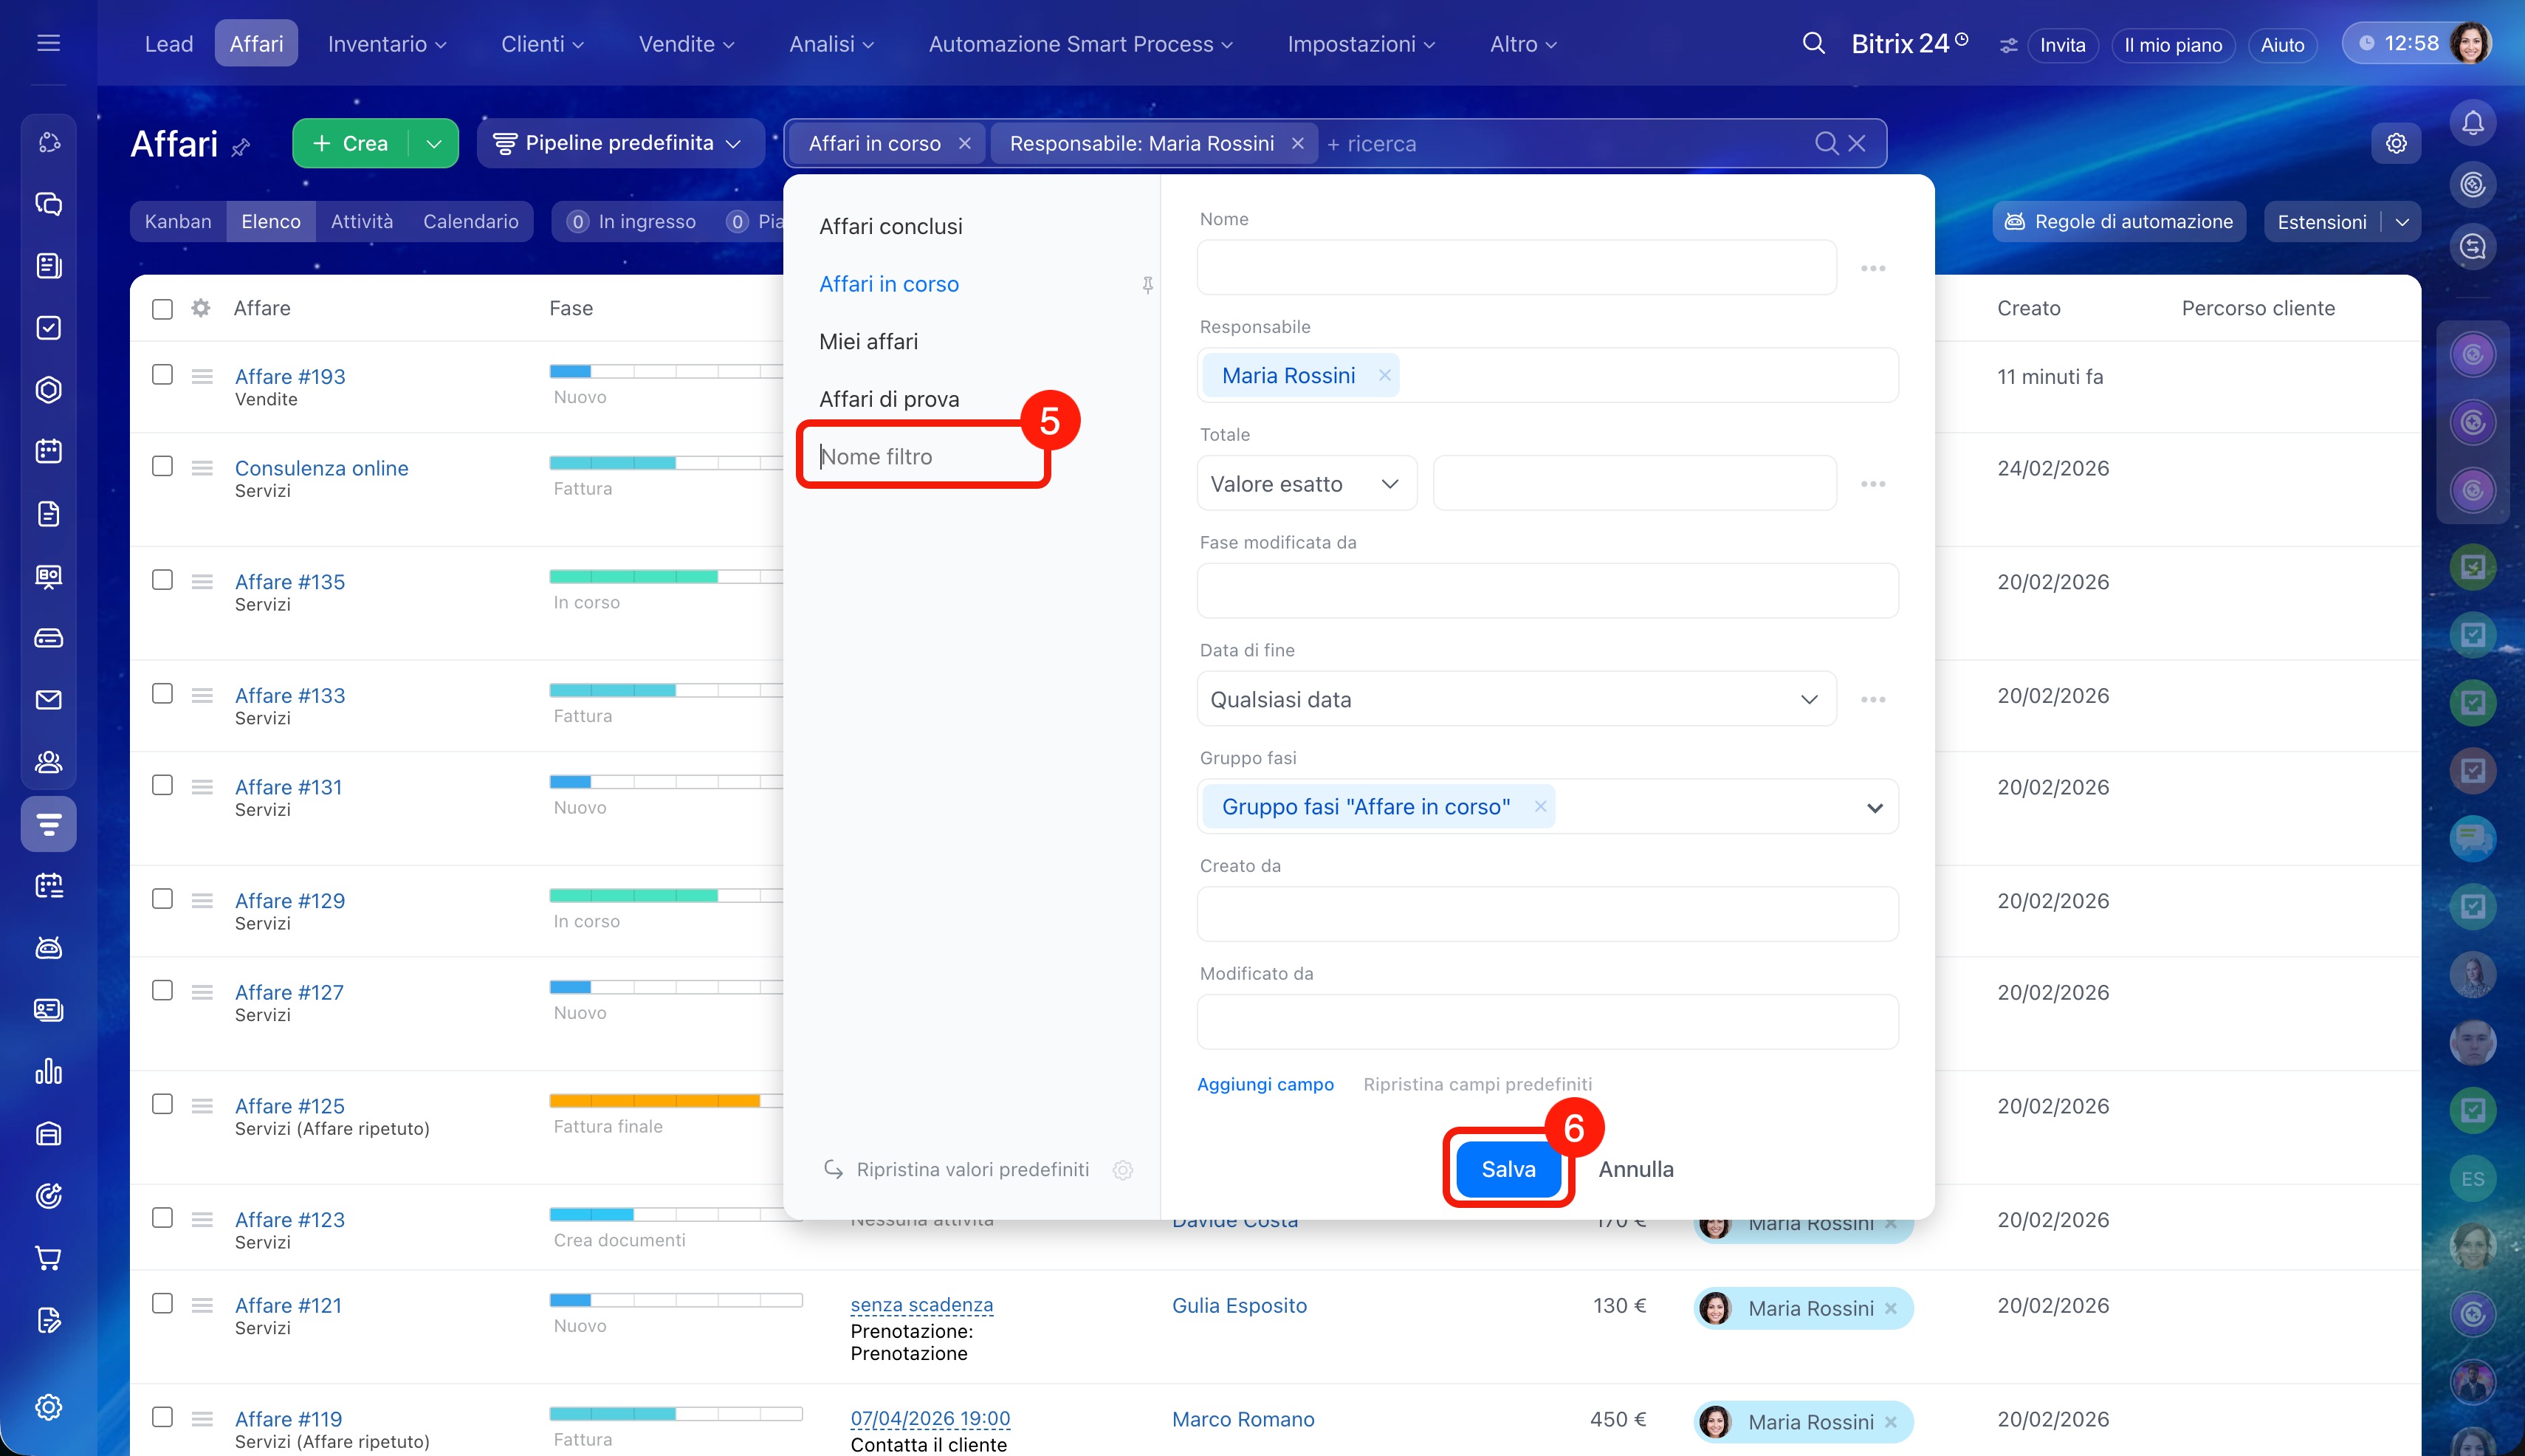Click the filter settings gear in filter panel
Viewport: 2525px width, 1456px height.
(1123, 1170)
